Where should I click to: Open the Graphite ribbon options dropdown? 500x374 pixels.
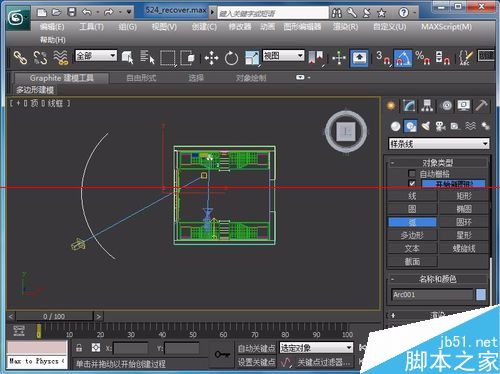click(303, 77)
